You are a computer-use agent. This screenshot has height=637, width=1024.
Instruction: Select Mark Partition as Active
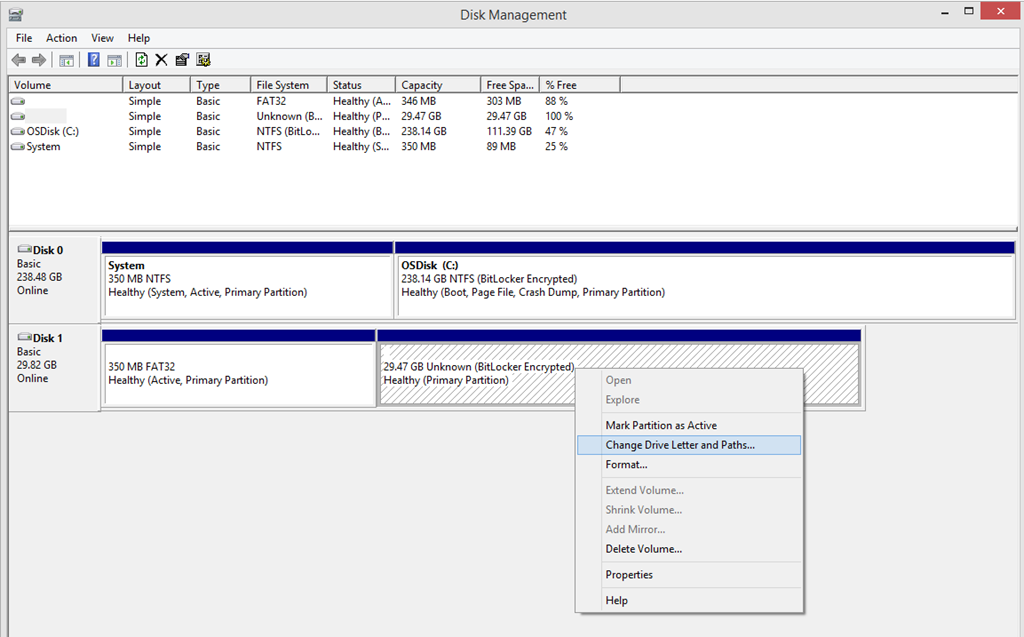click(660, 425)
